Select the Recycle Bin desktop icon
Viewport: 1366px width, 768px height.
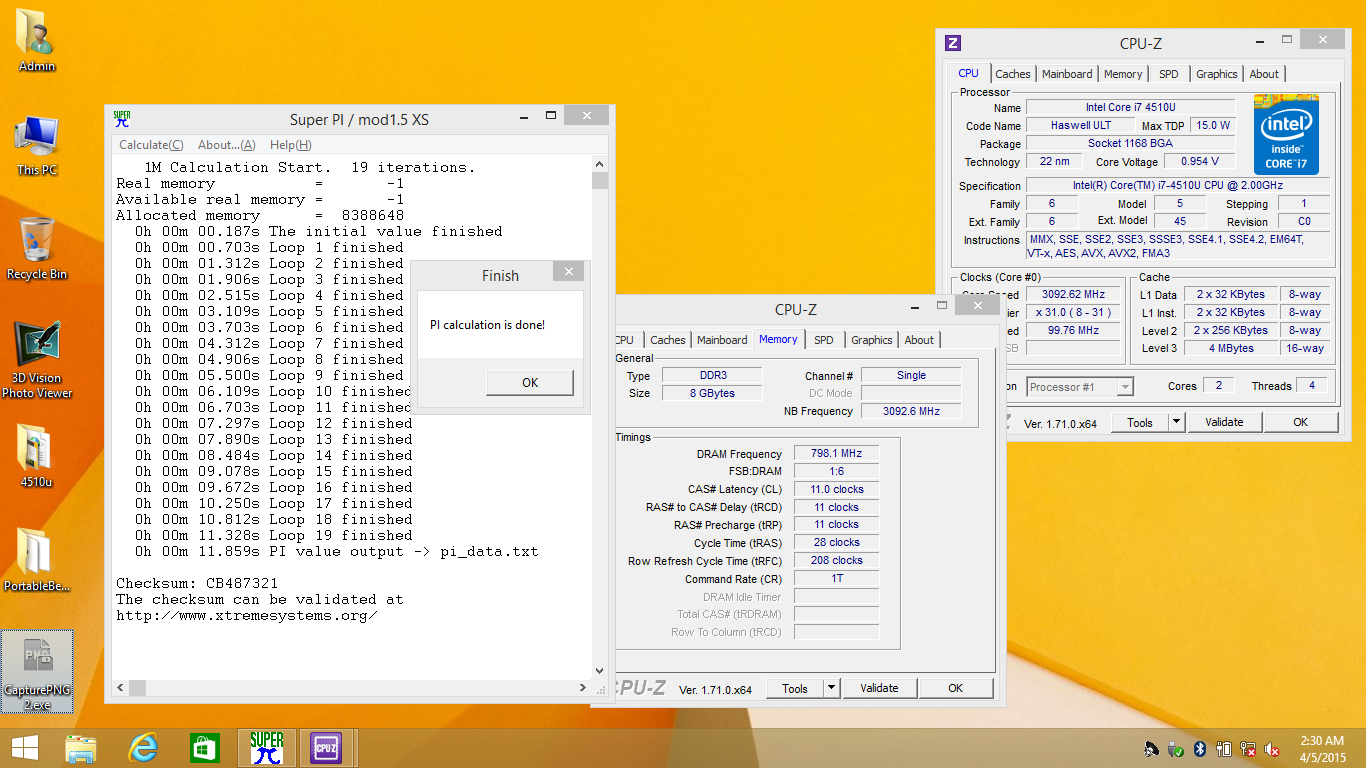37,249
